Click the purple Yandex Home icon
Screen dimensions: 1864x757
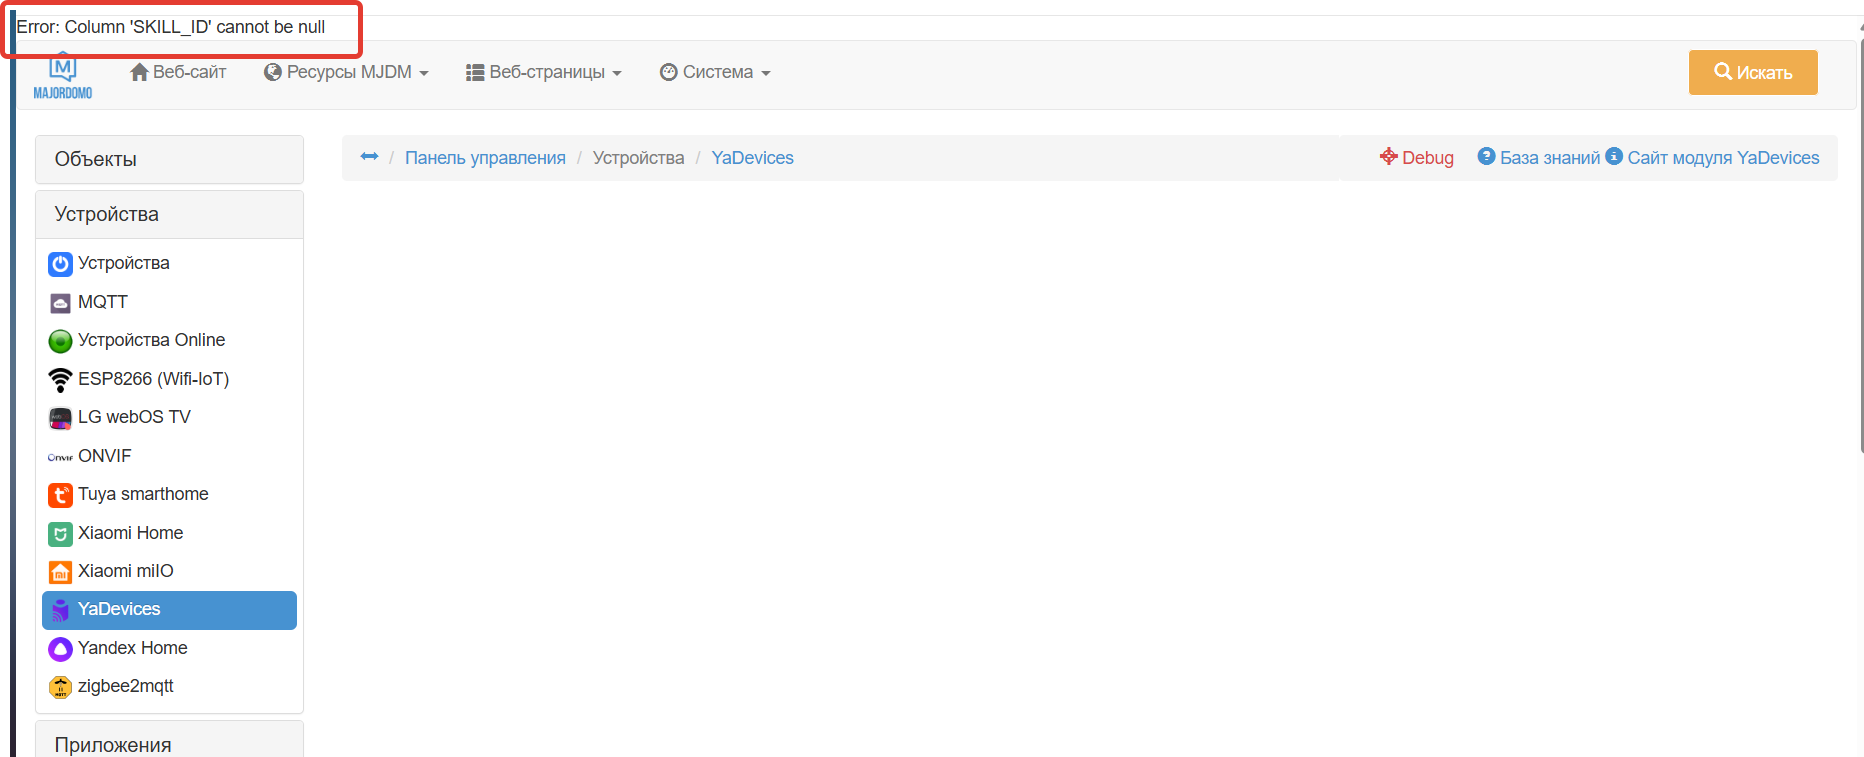coord(60,649)
